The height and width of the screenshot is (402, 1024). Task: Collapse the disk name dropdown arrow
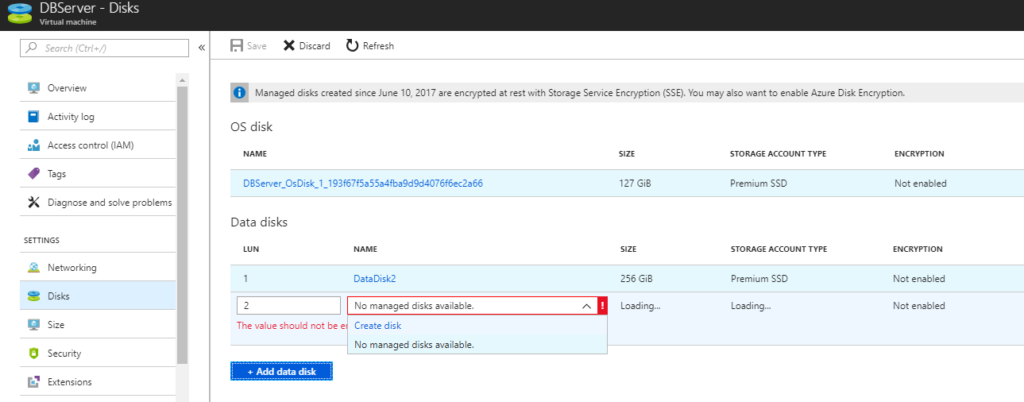[x=586, y=305]
